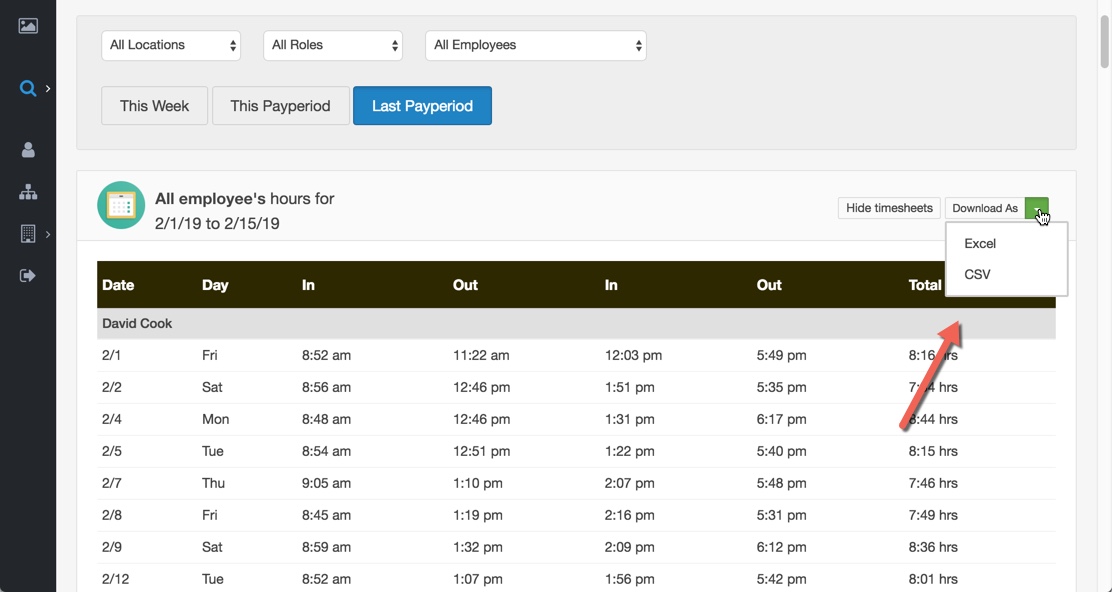
Task: Switch to This Week view
Action: [154, 105]
